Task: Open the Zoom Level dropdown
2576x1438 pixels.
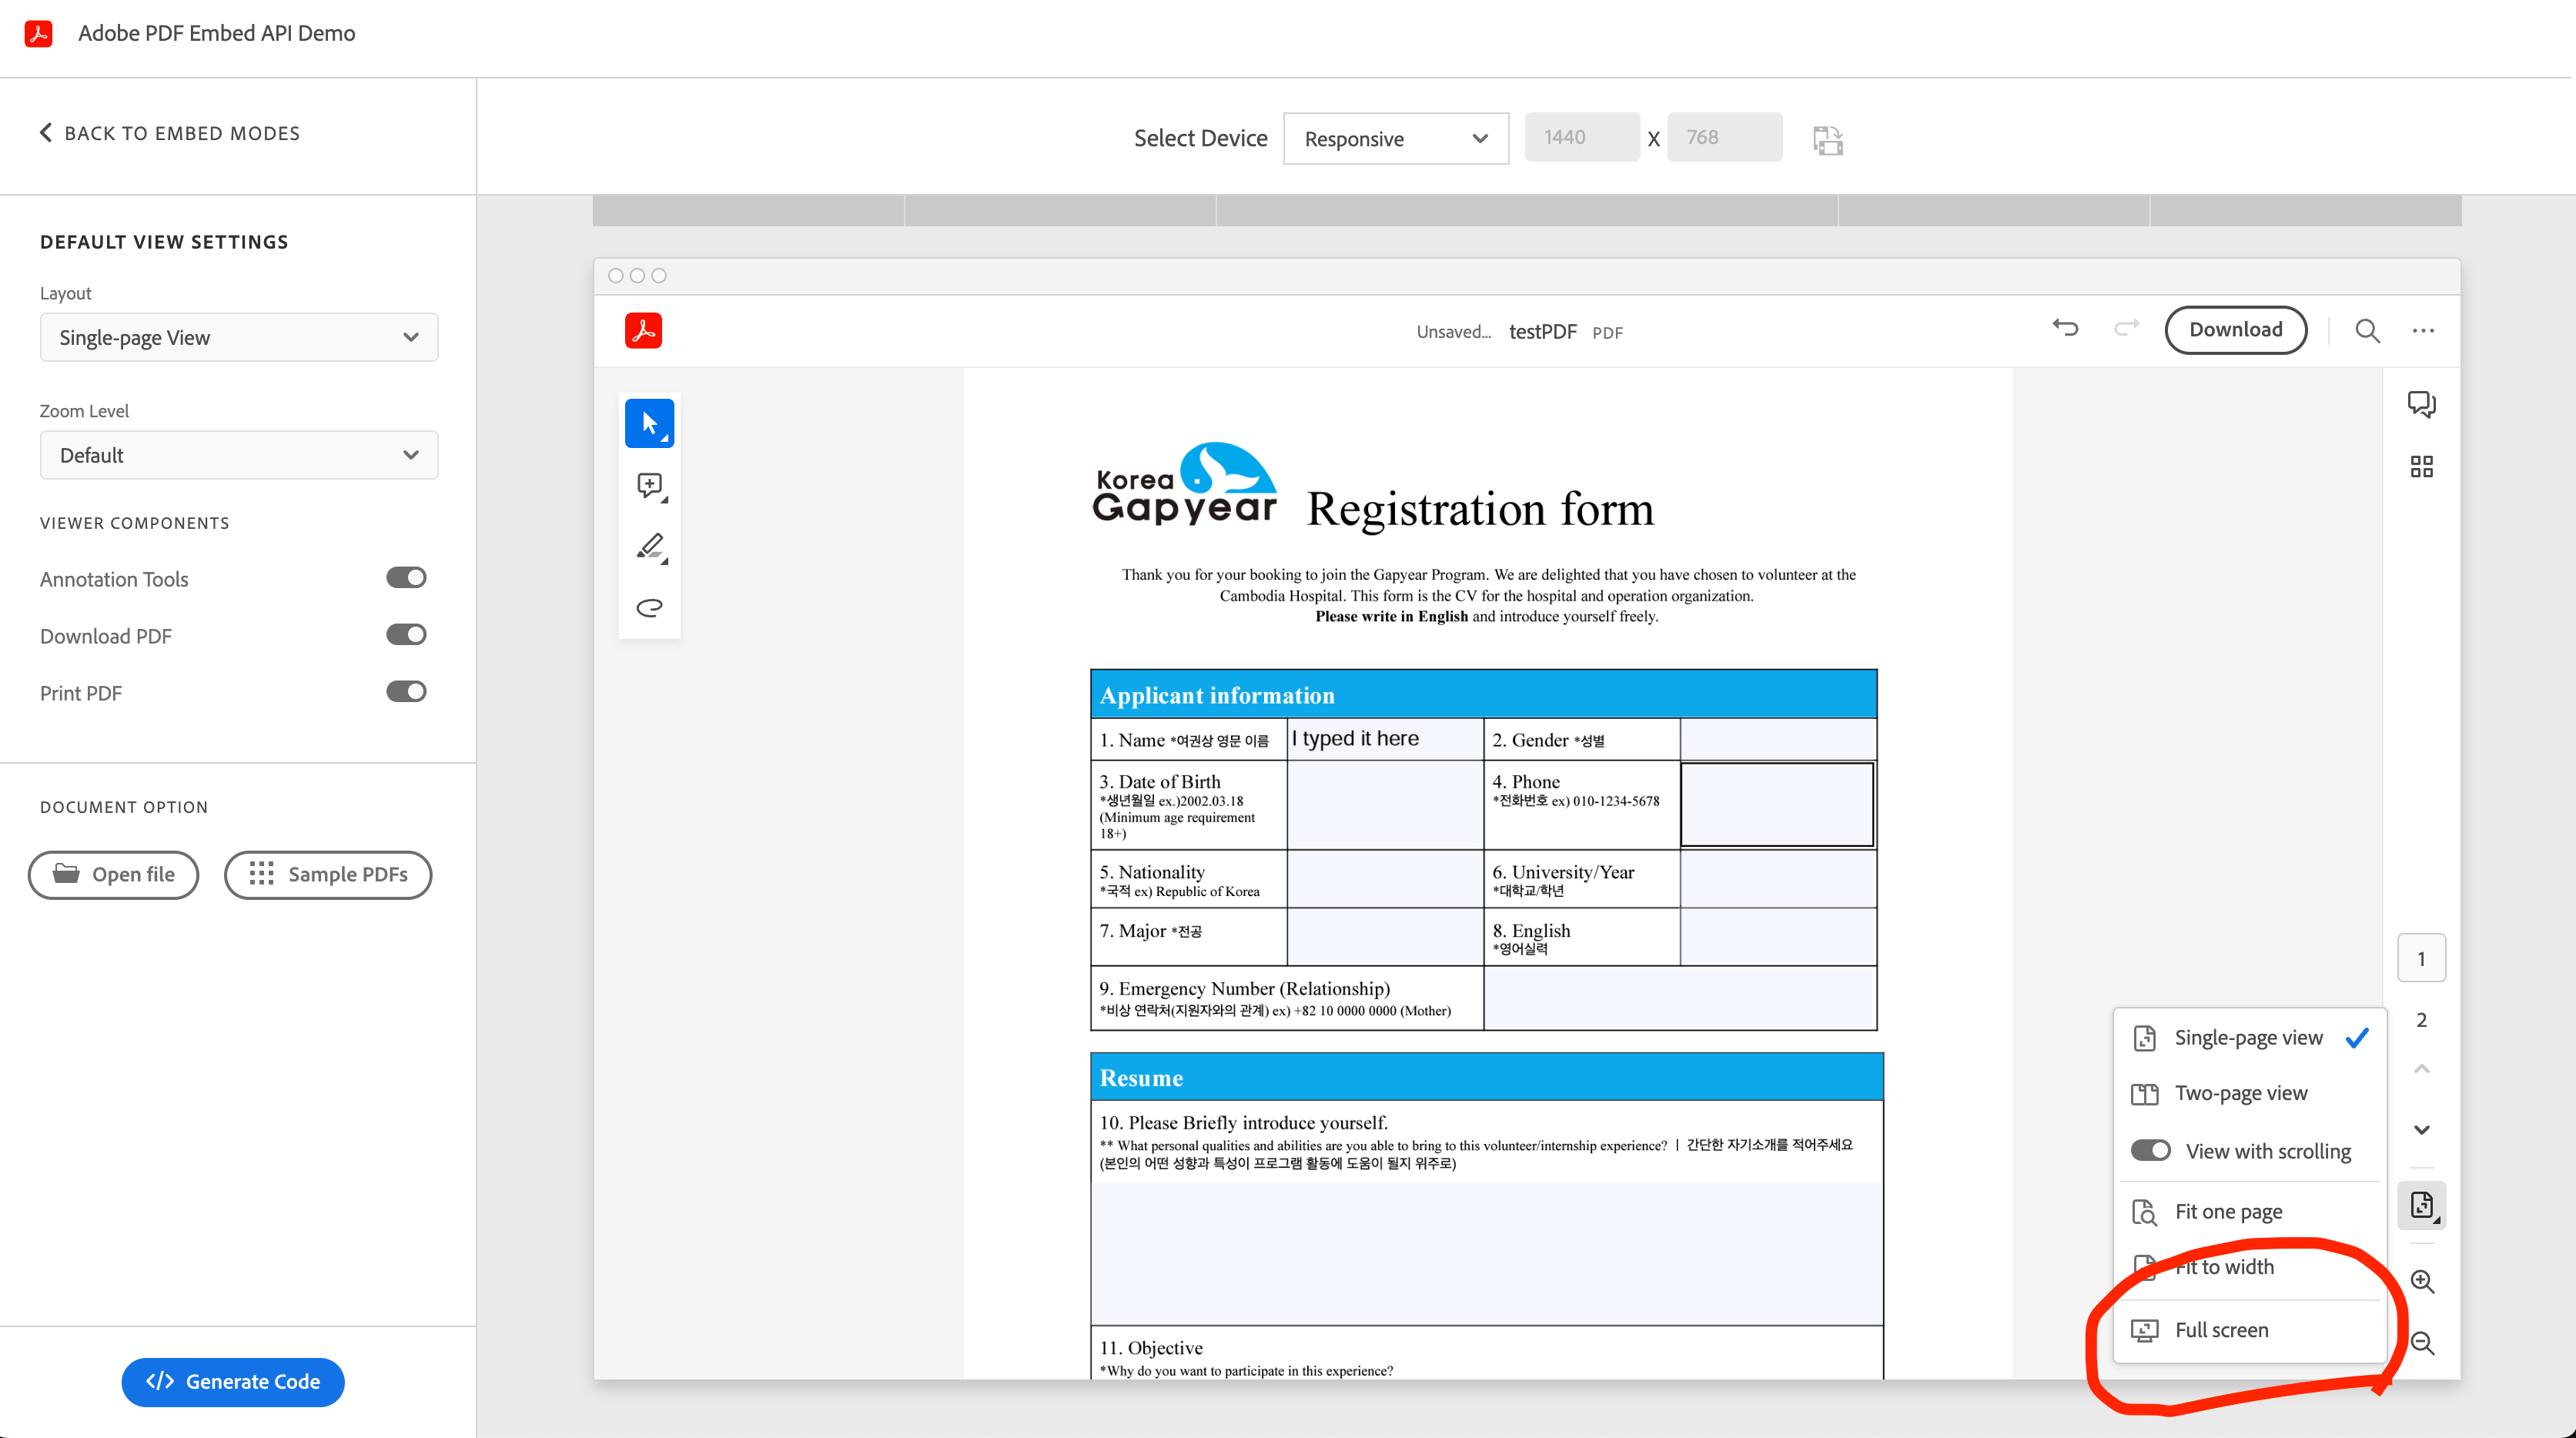Action: point(239,455)
